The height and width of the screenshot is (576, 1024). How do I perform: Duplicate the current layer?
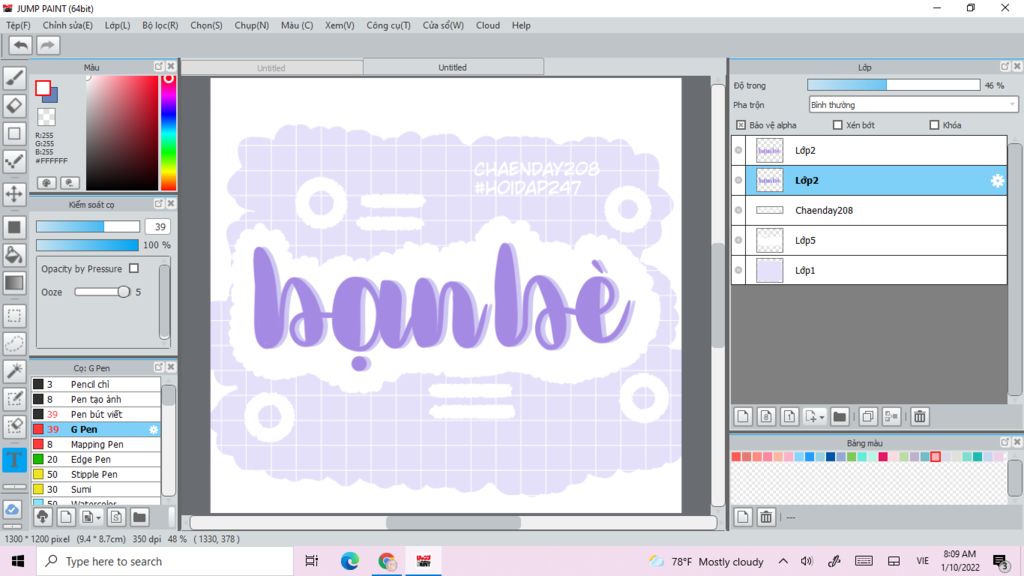868,417
